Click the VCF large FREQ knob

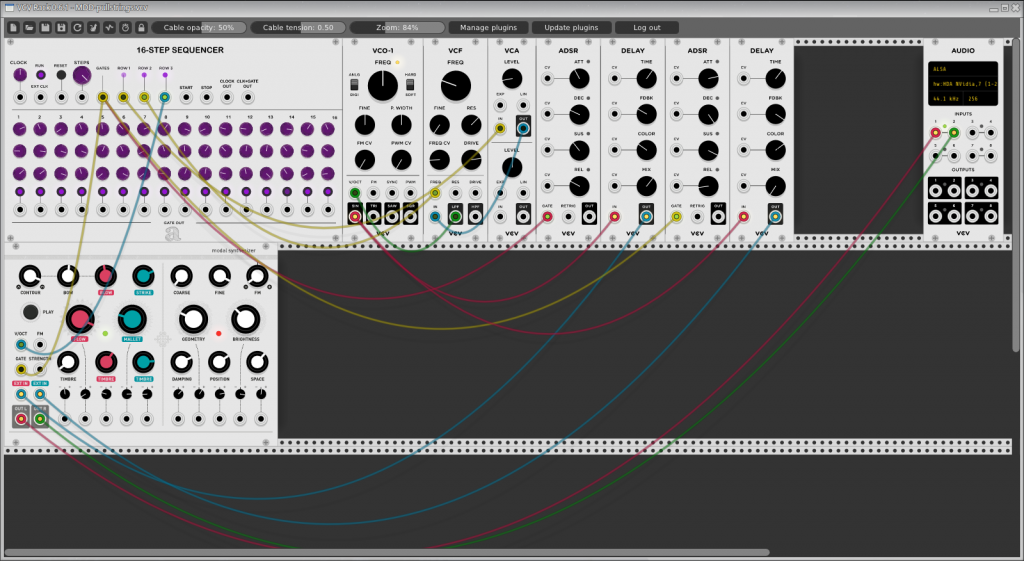[455, 86]
